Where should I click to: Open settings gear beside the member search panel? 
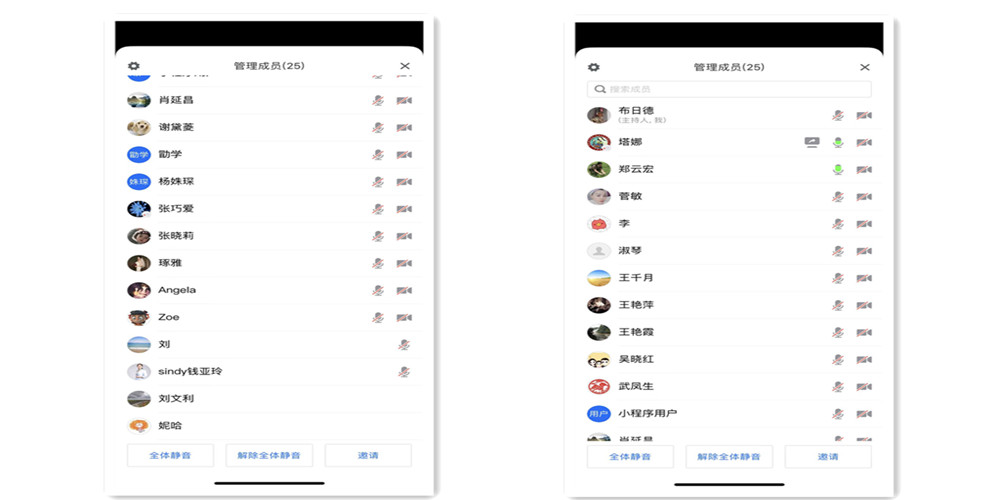pyautogui.click(x=594, y=67)
